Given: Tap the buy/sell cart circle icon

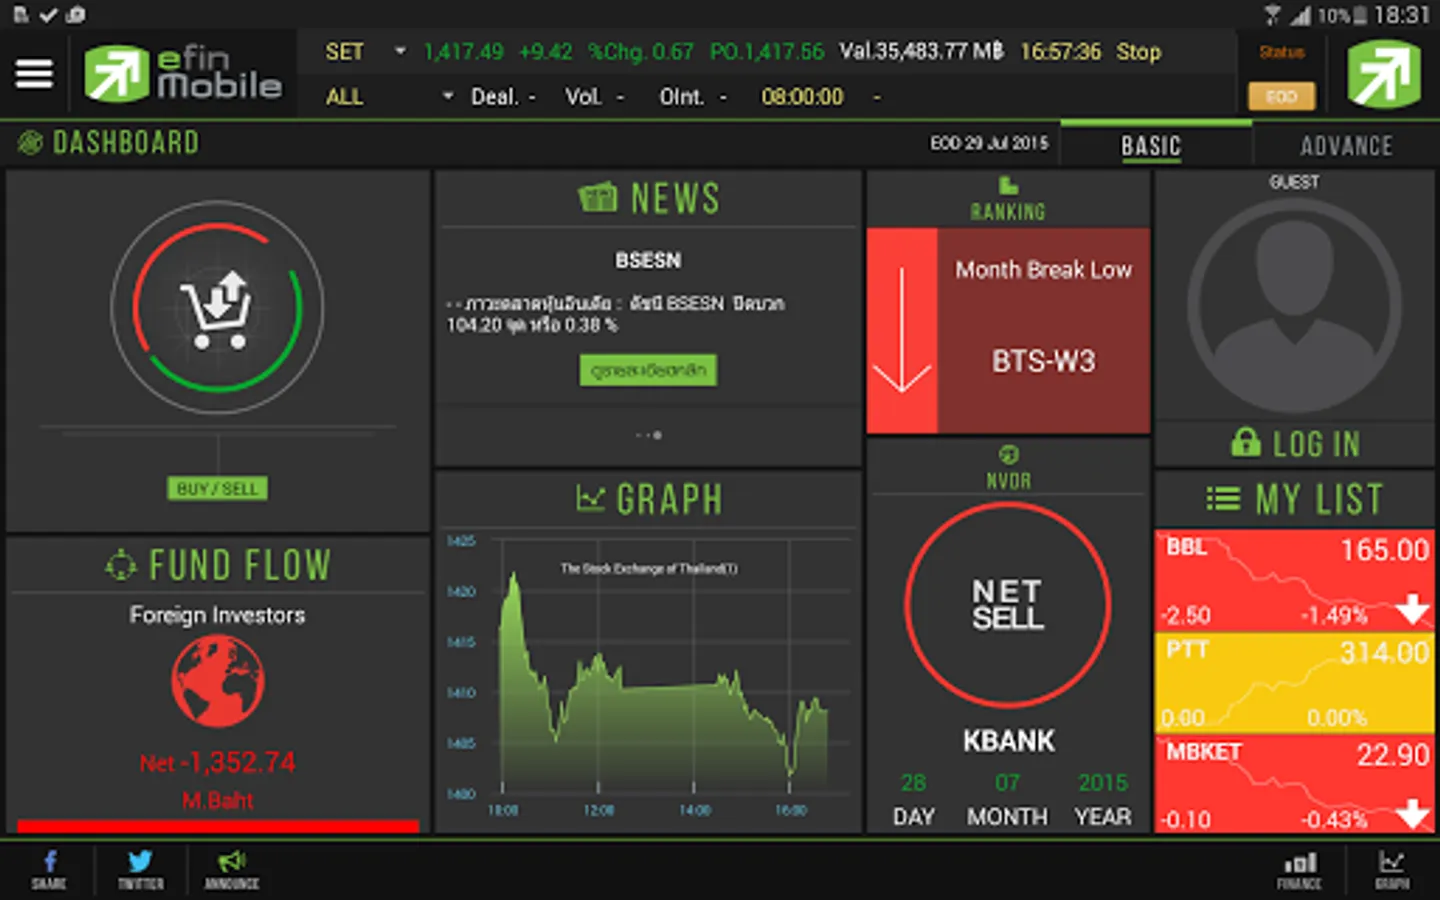Looking at the screenshot, I should point(217,308).
